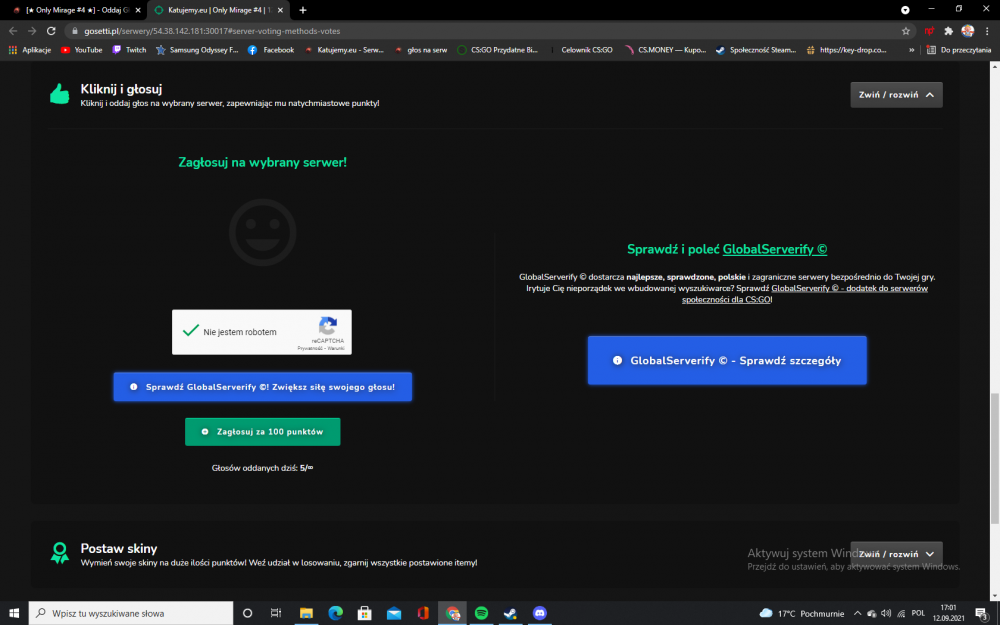
Task: Click the Zagłosuj za 100 punktów button
Action: 262,432
